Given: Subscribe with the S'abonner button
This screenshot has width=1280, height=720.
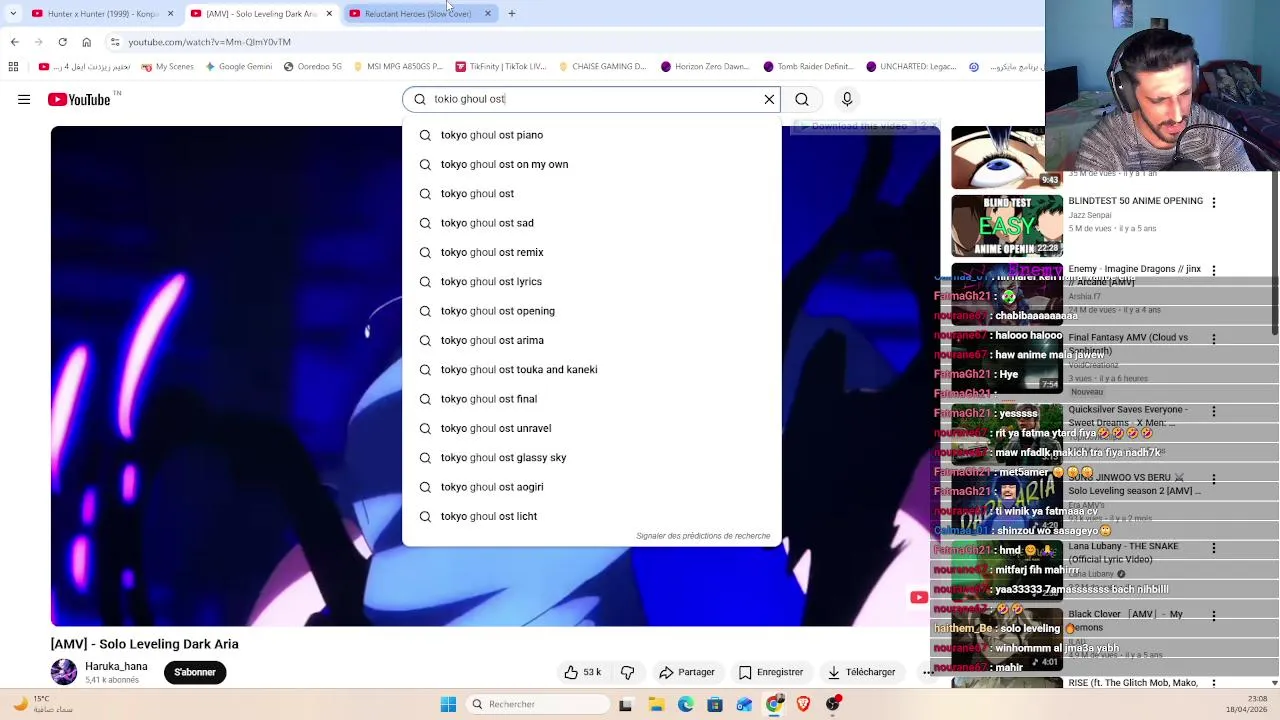Looking at the screenshot, I should pyautogui.click(x=195, y=672).
